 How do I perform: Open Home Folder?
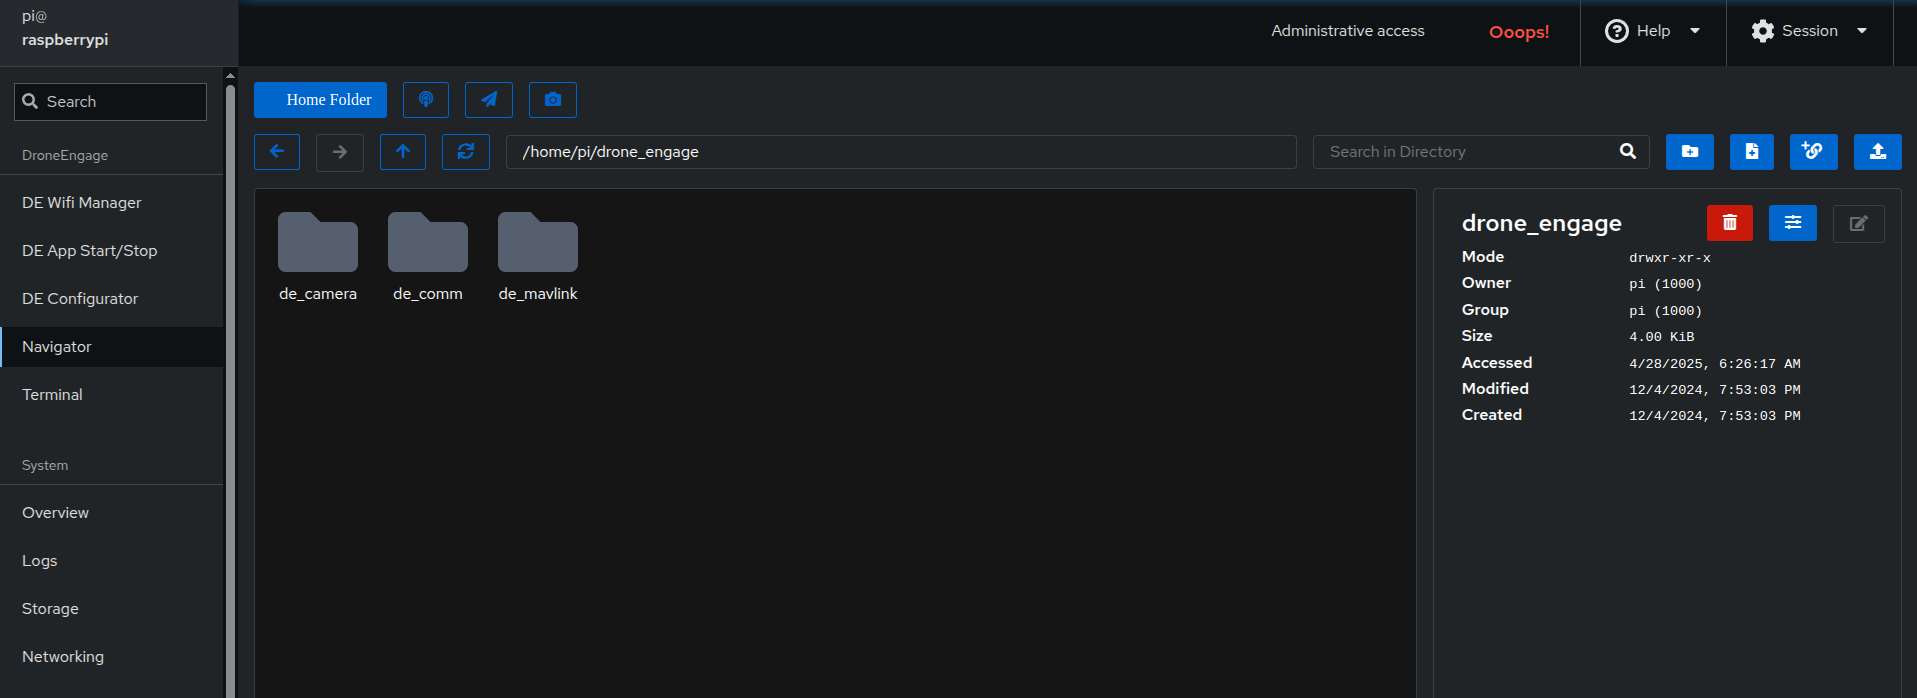(x=320, y=100)
